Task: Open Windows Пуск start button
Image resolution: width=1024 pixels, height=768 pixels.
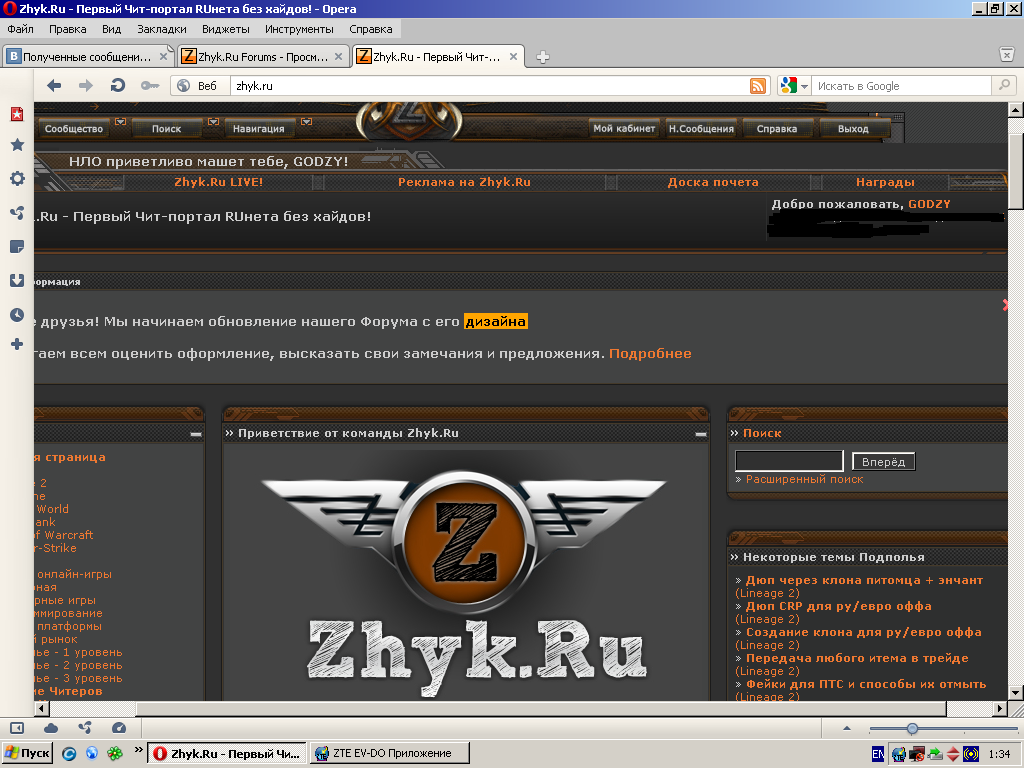Action: coord(27,754)
